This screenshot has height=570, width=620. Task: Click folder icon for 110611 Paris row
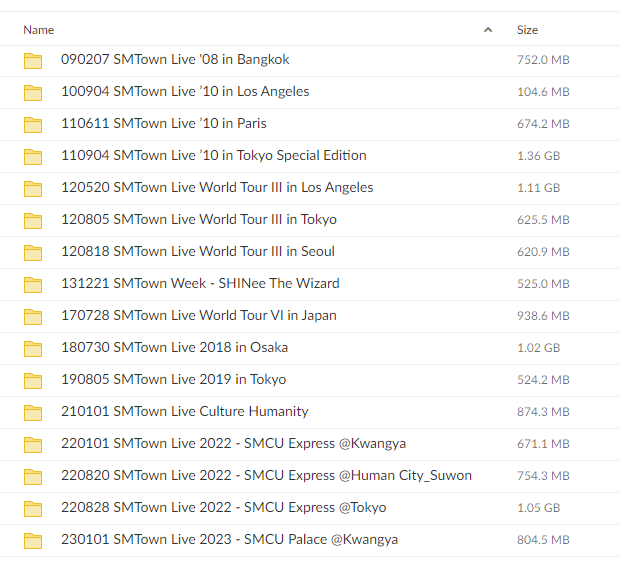pos(33,125)
